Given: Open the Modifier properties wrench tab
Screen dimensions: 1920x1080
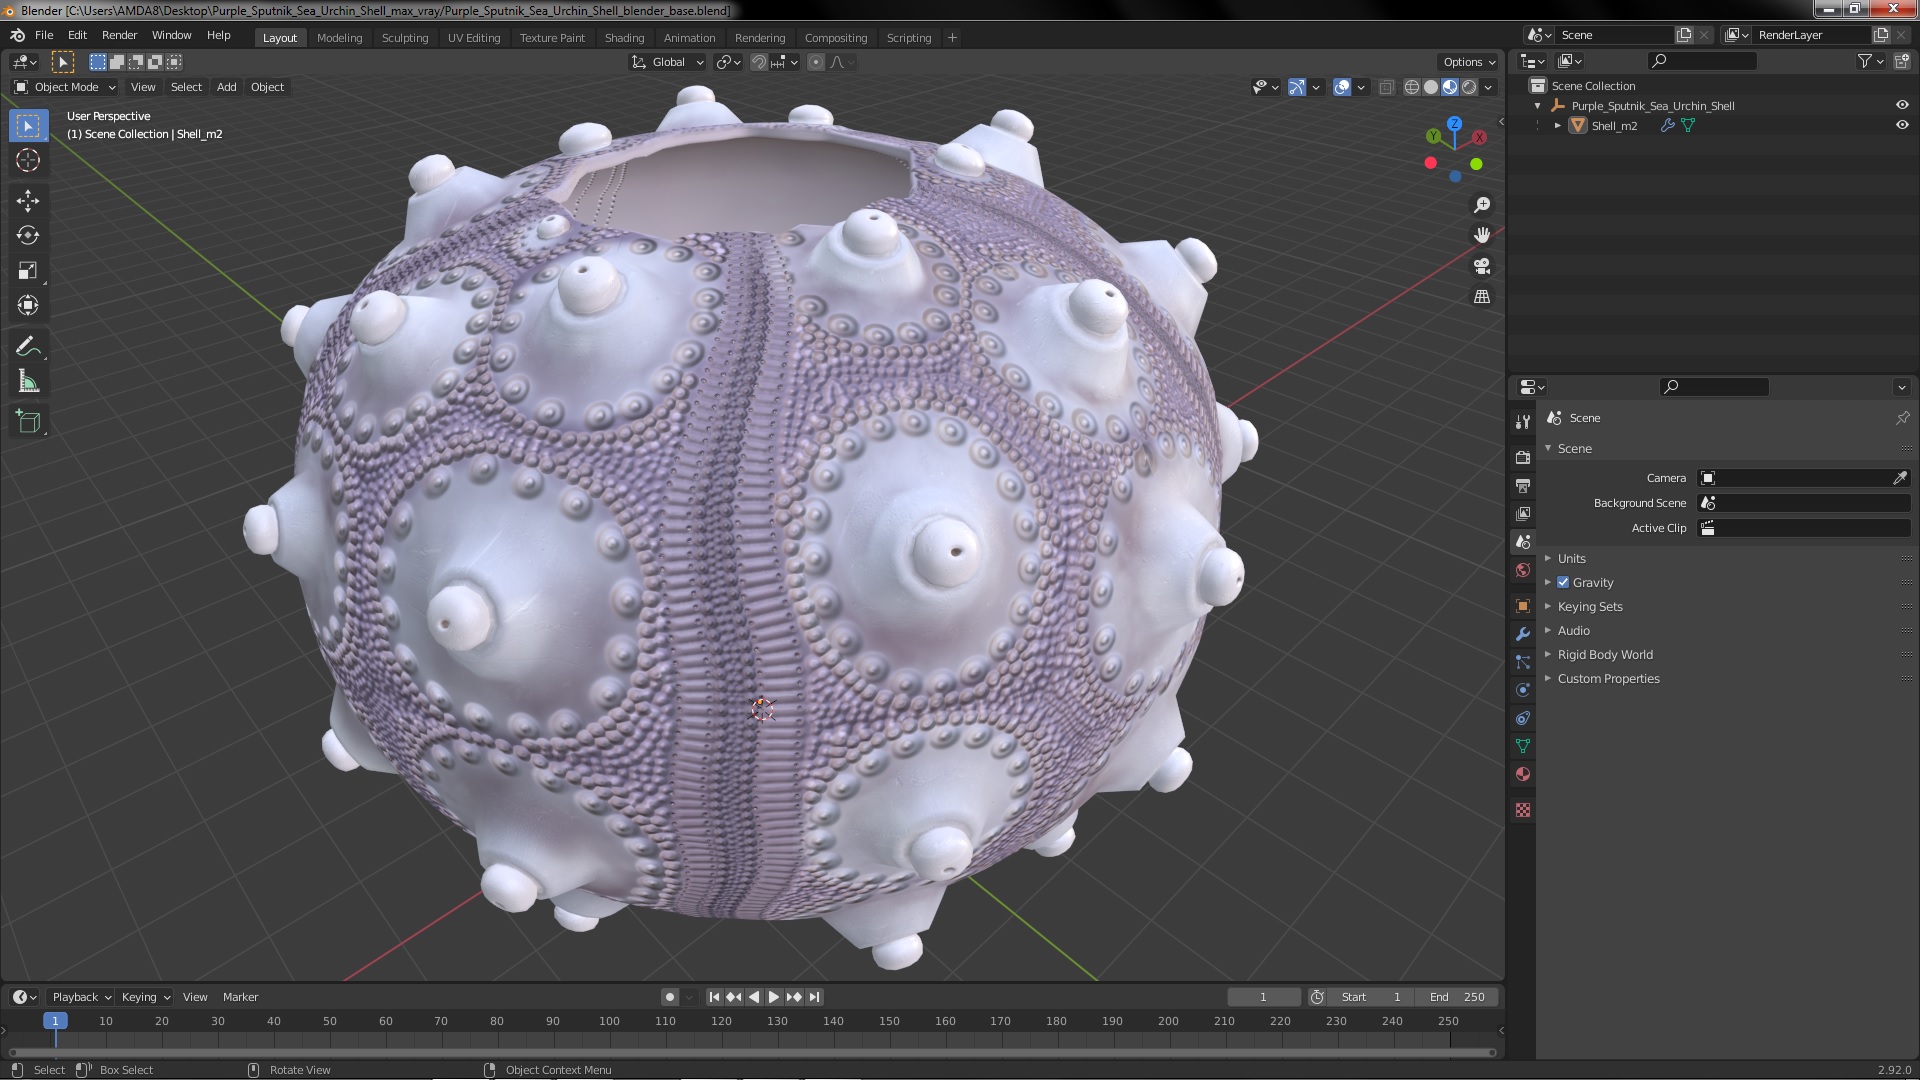Looking at the screenshot, I should tap(1523, 634).
